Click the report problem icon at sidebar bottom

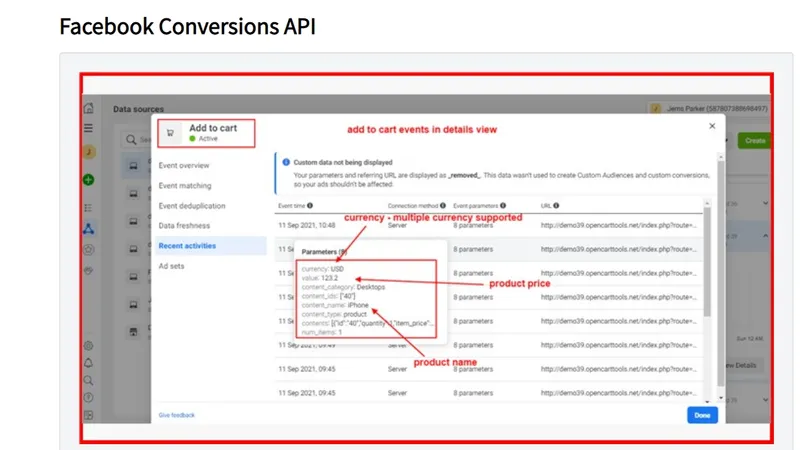tap(88, 415)
